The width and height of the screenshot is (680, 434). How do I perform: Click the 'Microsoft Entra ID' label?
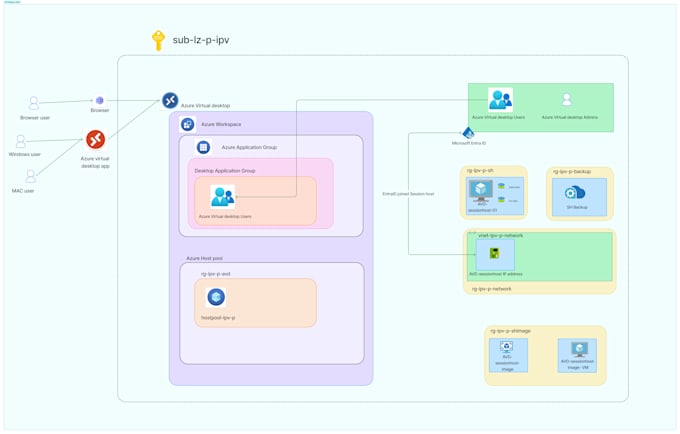click(469, 143)
